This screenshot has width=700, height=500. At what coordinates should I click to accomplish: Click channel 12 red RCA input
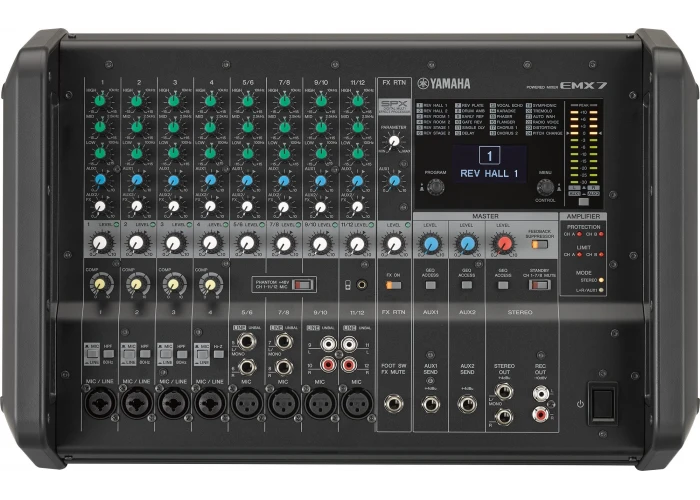click(x=349, y=365)
